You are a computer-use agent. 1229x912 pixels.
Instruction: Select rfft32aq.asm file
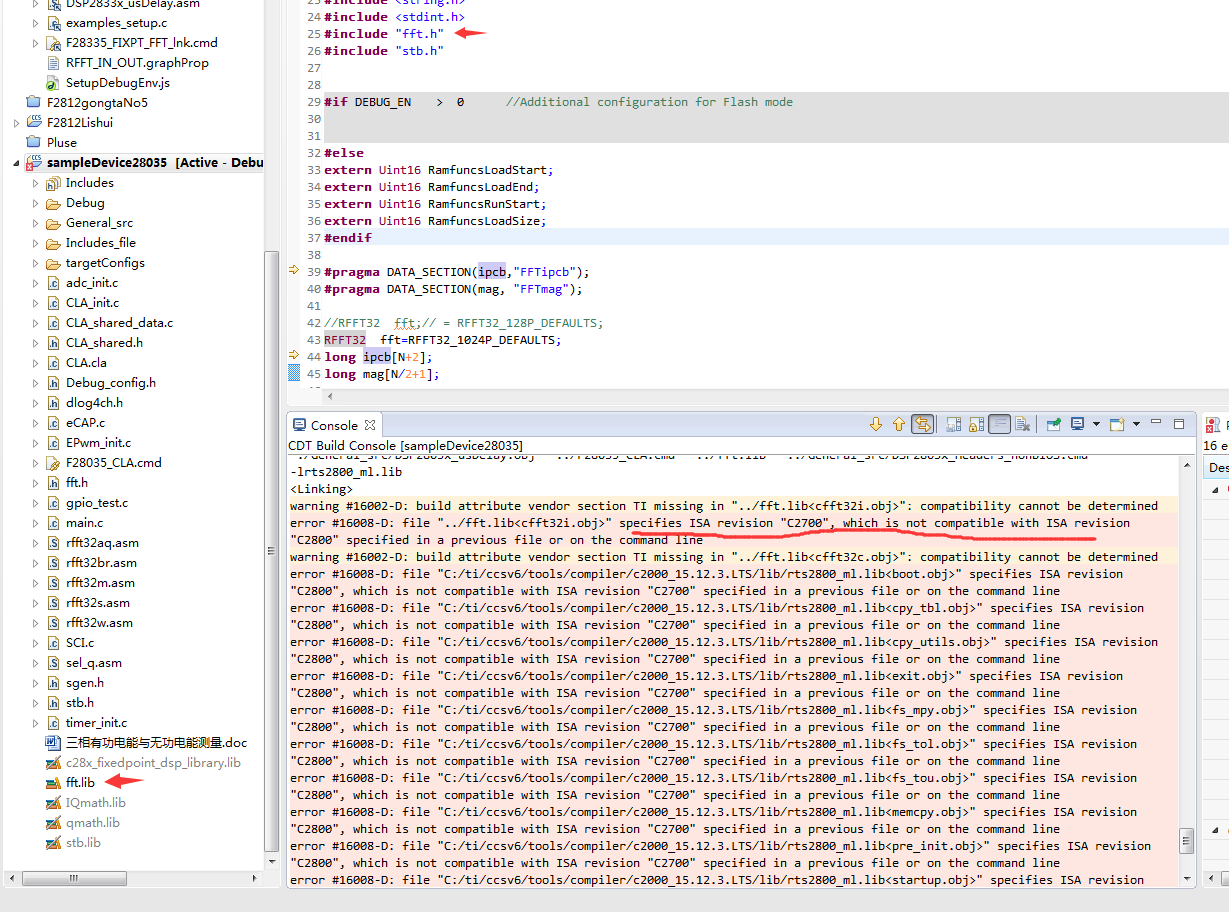[102, 542]
